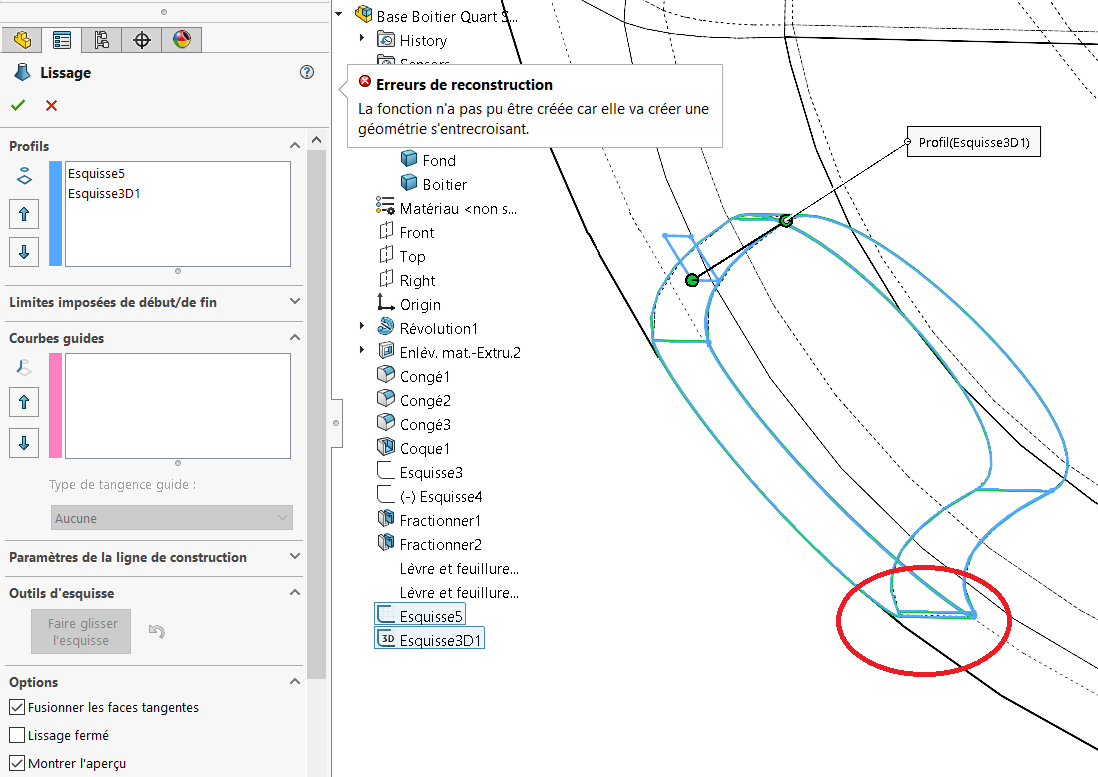
Task: Select Esquisse3D1 in the feature tree
Action: [430, 640]
